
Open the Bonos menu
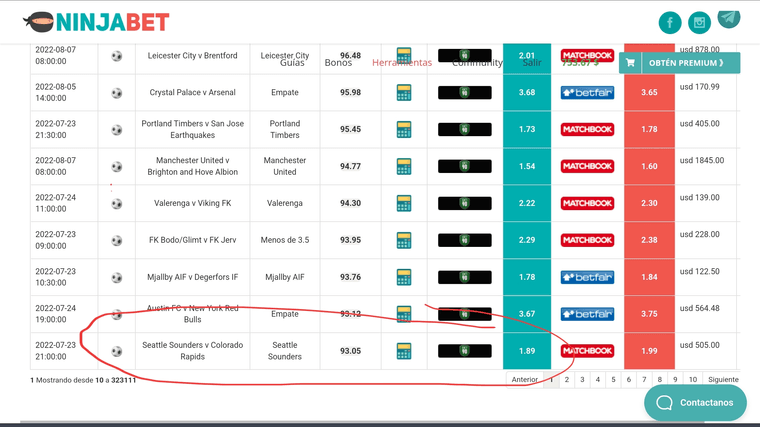click(x=338, y=63)
